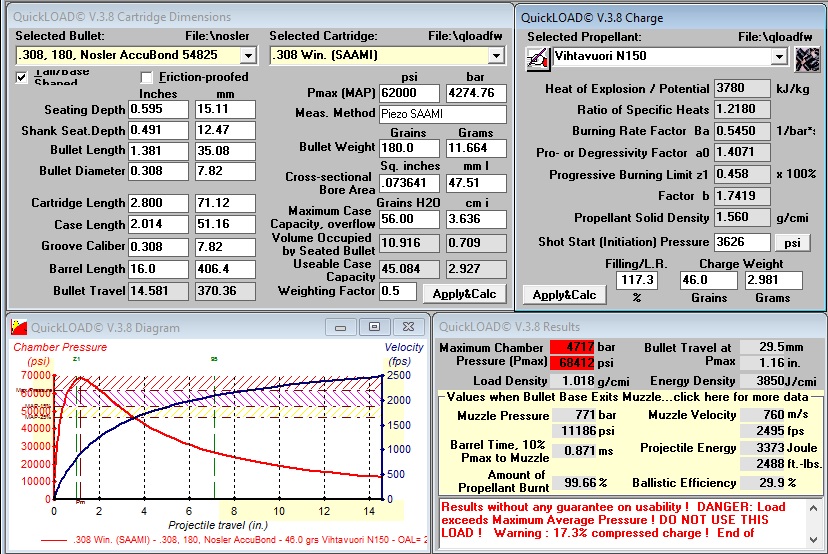Click the Propellant Solid Density field
Image resolution: width=828 pixels, height=554 pixels.
coord(742,217)
